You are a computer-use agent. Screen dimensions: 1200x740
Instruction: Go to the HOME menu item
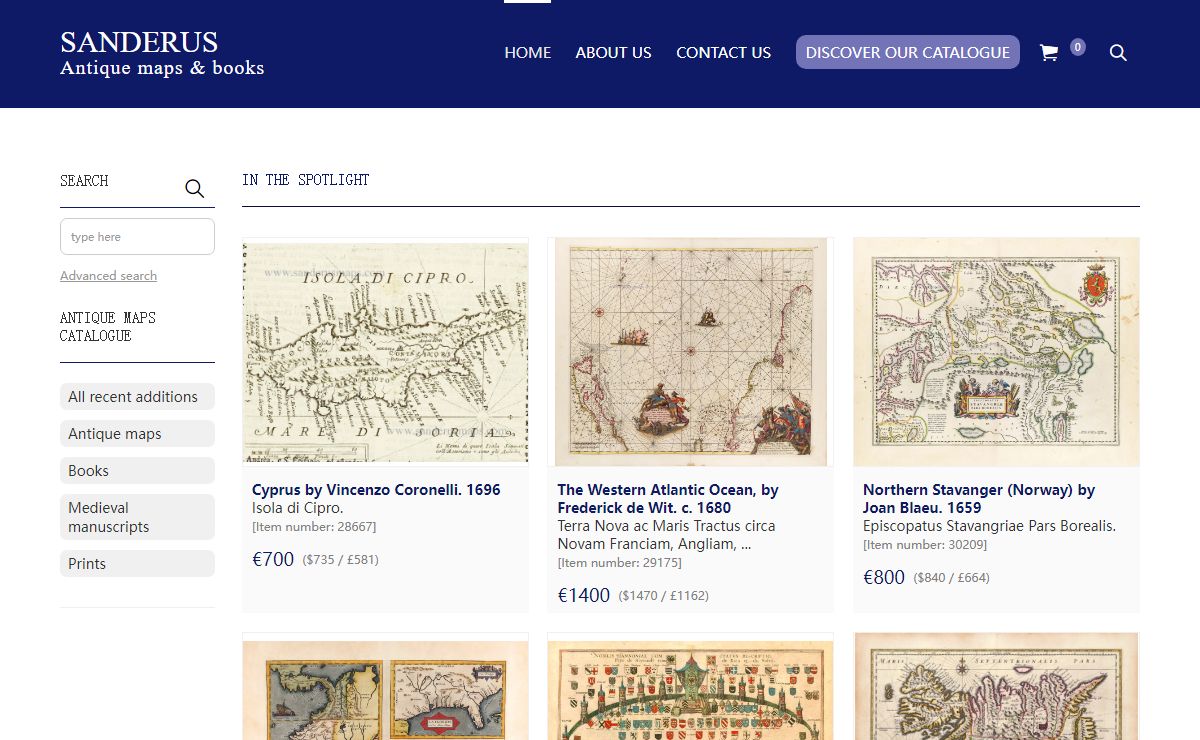528,53
